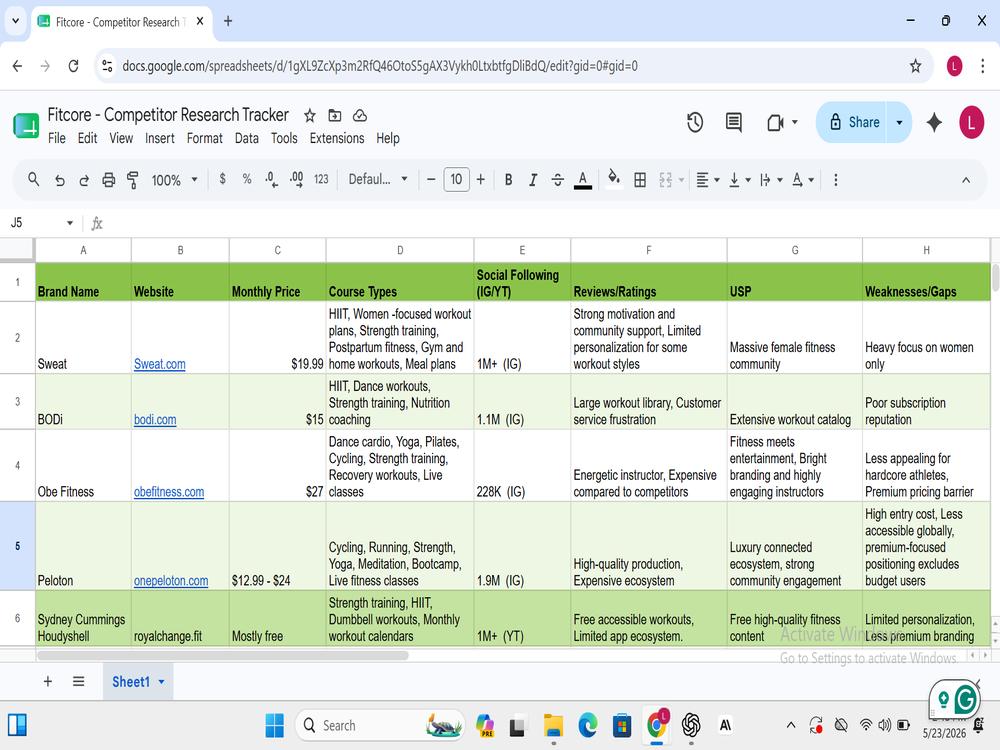The height and width of the screenshot is (750, 1000).
Task: Increase decimal places
Action: (296, 179)
